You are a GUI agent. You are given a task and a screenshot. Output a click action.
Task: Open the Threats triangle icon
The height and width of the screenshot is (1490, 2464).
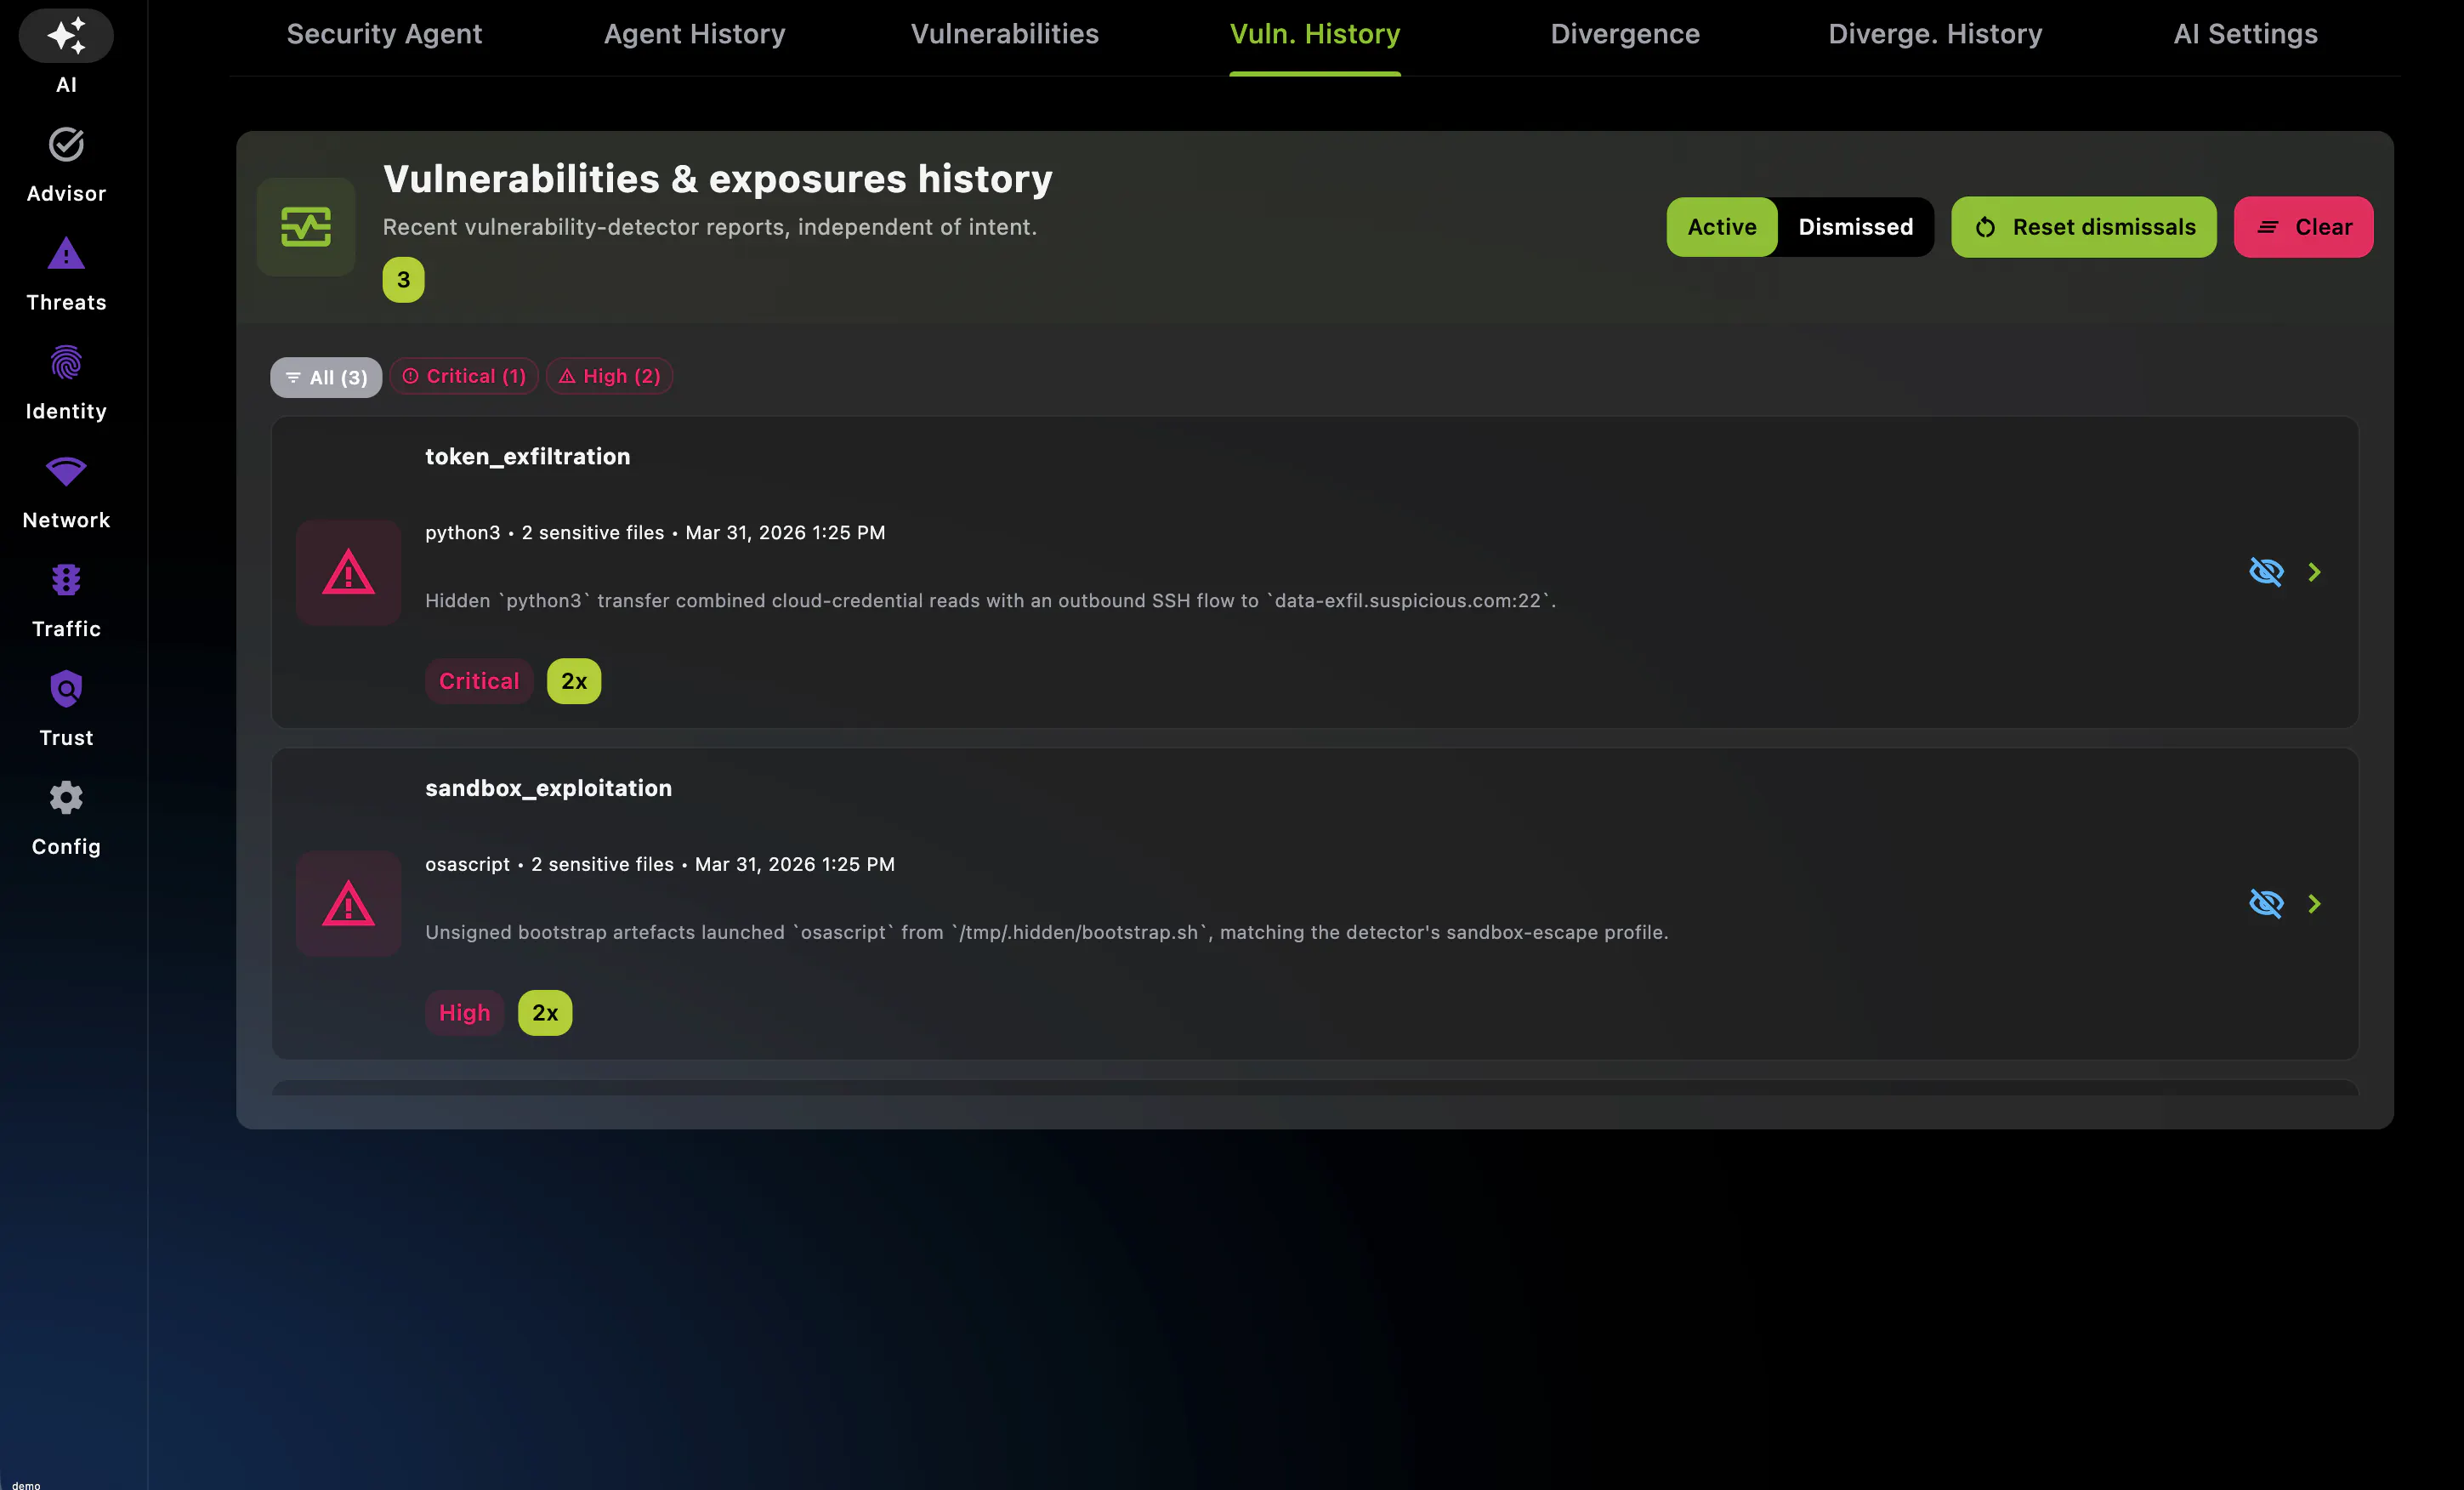click(x=66, y=254)
